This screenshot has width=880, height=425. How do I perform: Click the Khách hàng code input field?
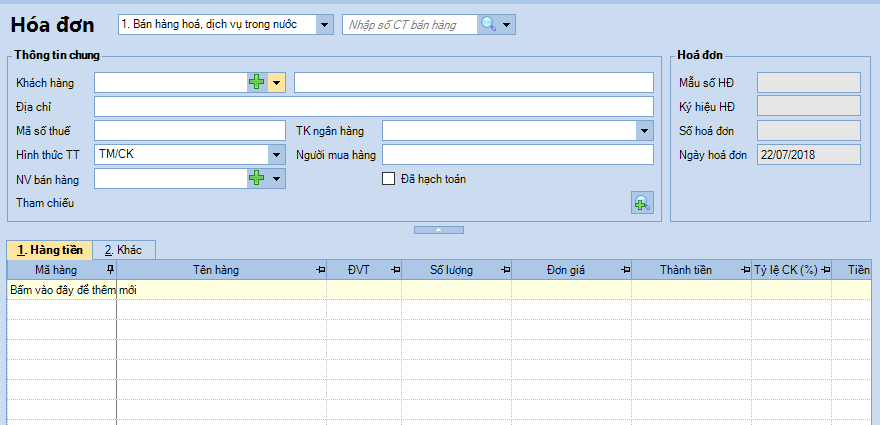coord(171,83)
